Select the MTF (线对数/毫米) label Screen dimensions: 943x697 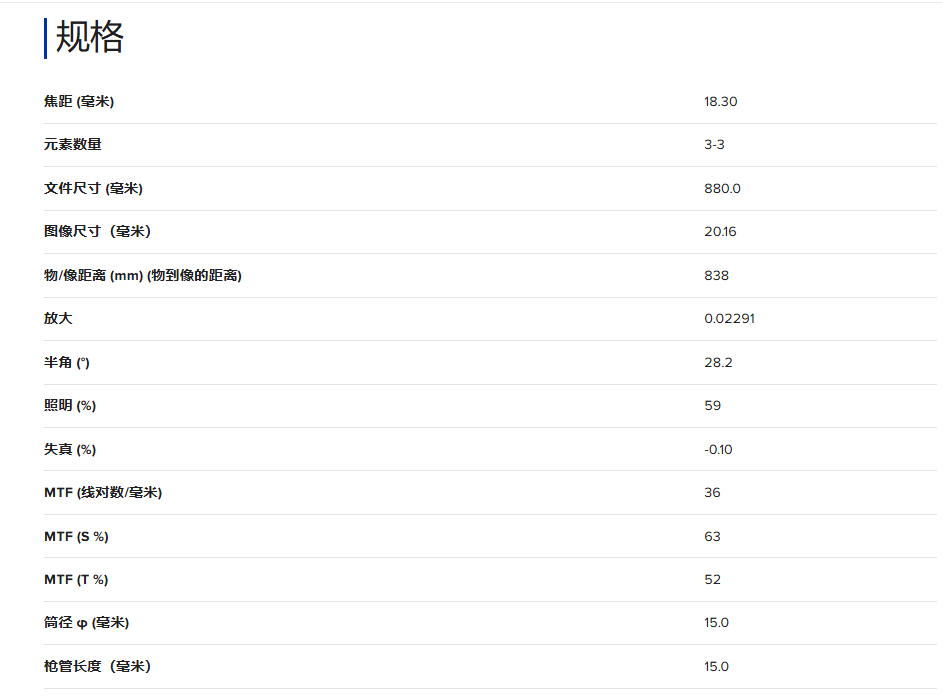click(x=103, y=493)
